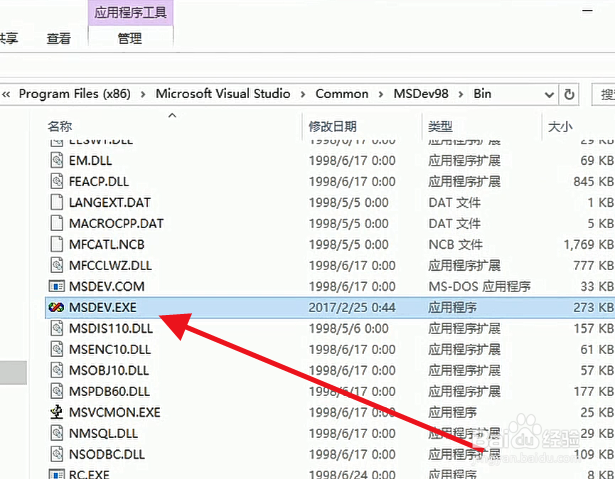Click the FEACP.DLL file icon
This screenshot has height=479, width=615.
click(56, 181)
